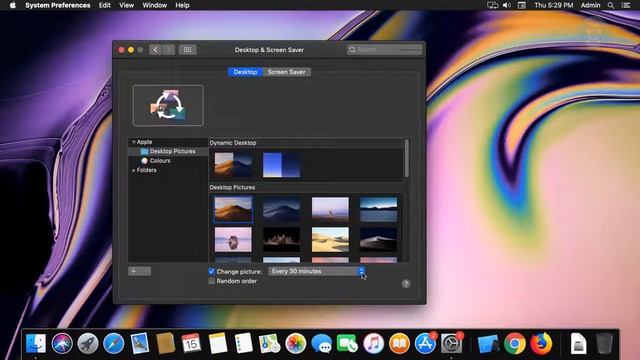The height and width of the screenshot is (360, 640).
Task: Click the Admin user menu
Action: click(590, 5)
